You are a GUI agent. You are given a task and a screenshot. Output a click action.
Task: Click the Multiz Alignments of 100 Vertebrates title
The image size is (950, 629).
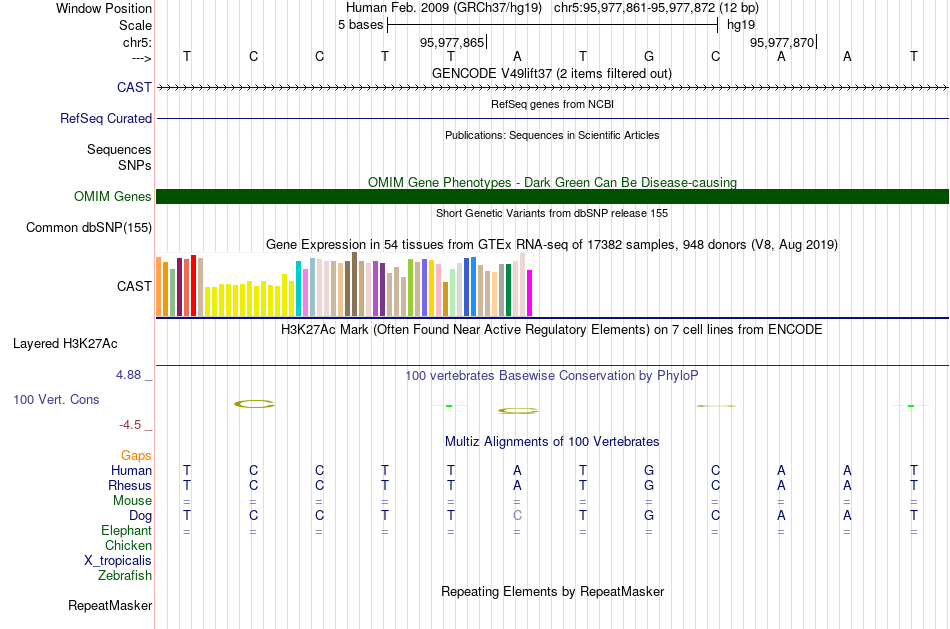pyautogui.click(x=552, y=442)
